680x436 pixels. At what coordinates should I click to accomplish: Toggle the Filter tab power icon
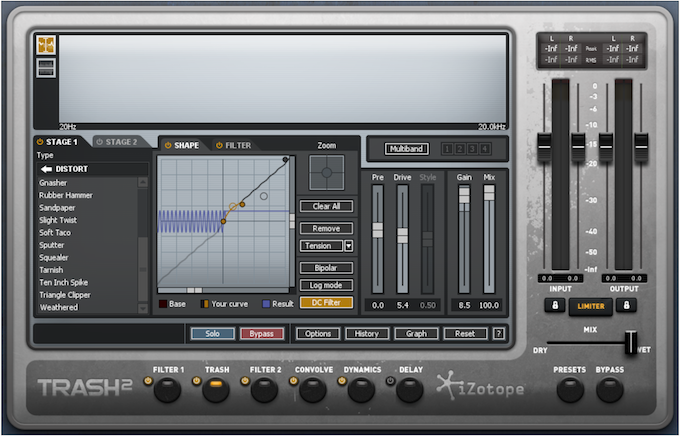(219, 145)
